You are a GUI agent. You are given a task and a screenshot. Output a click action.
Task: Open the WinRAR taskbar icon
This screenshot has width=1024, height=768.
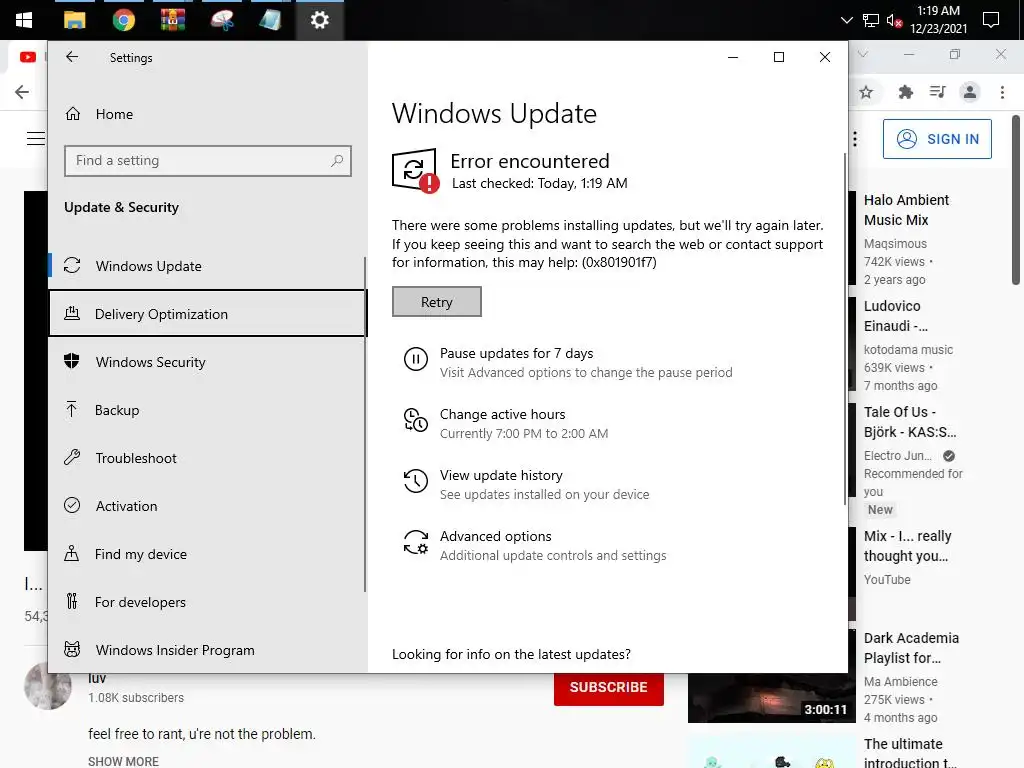(172, 20)
